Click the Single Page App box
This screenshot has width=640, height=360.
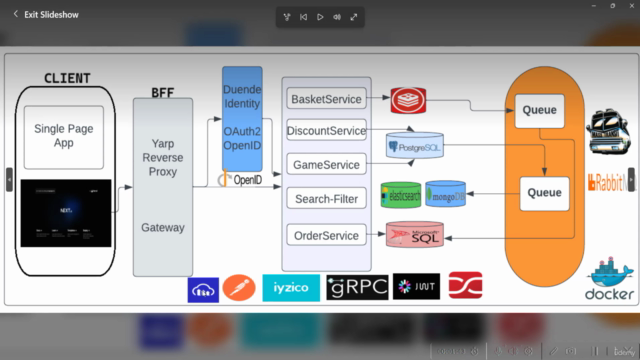coord(64,137)
